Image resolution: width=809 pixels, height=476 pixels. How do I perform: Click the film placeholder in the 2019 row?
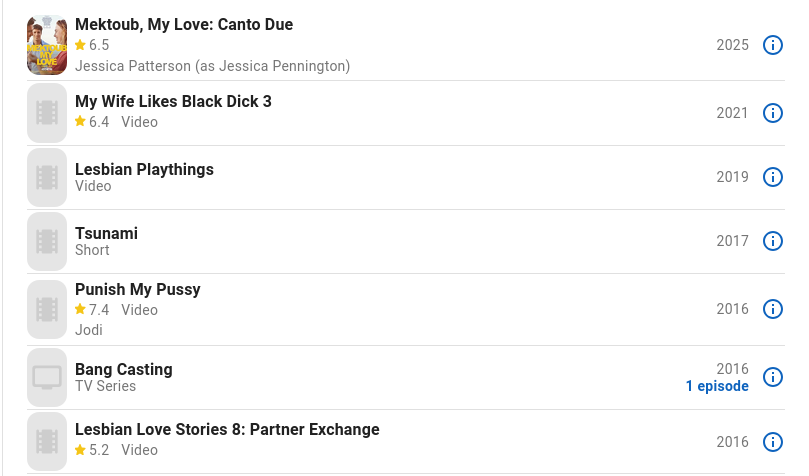[x=47, y=177]
